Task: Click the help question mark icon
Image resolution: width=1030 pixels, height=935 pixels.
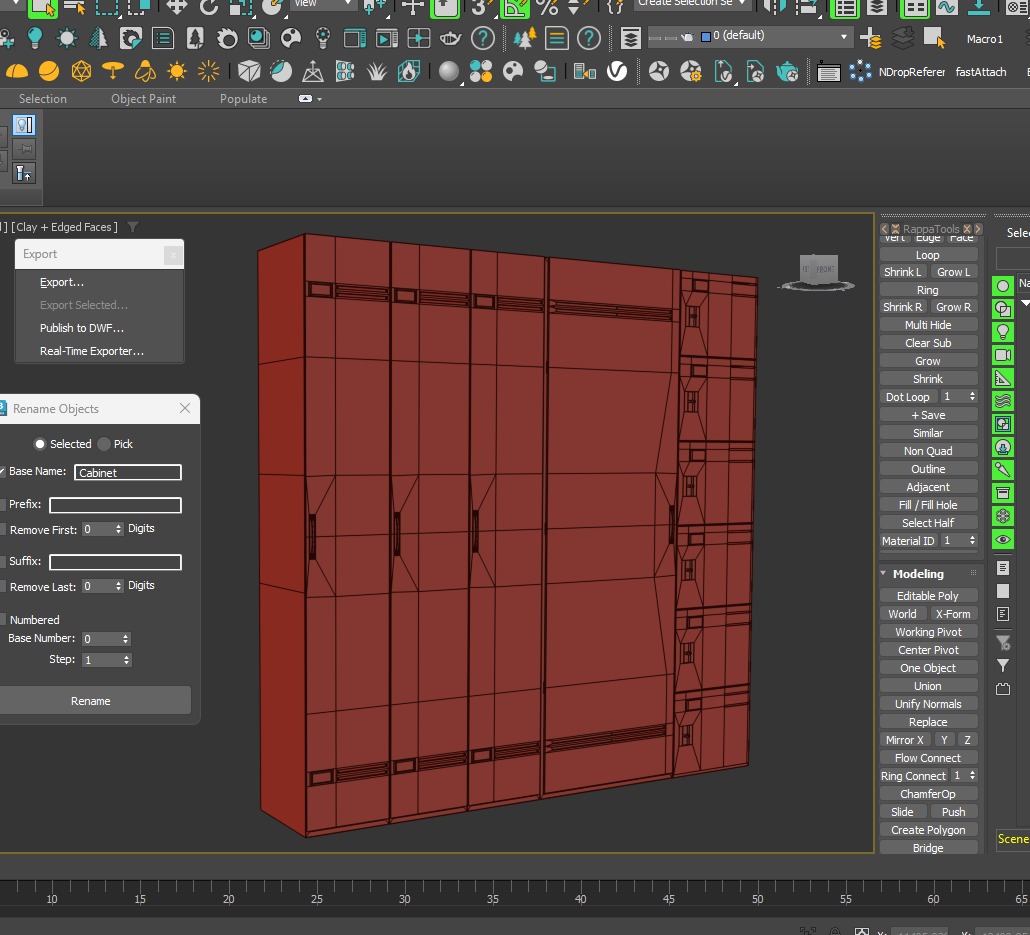Action: coord(483,39)
